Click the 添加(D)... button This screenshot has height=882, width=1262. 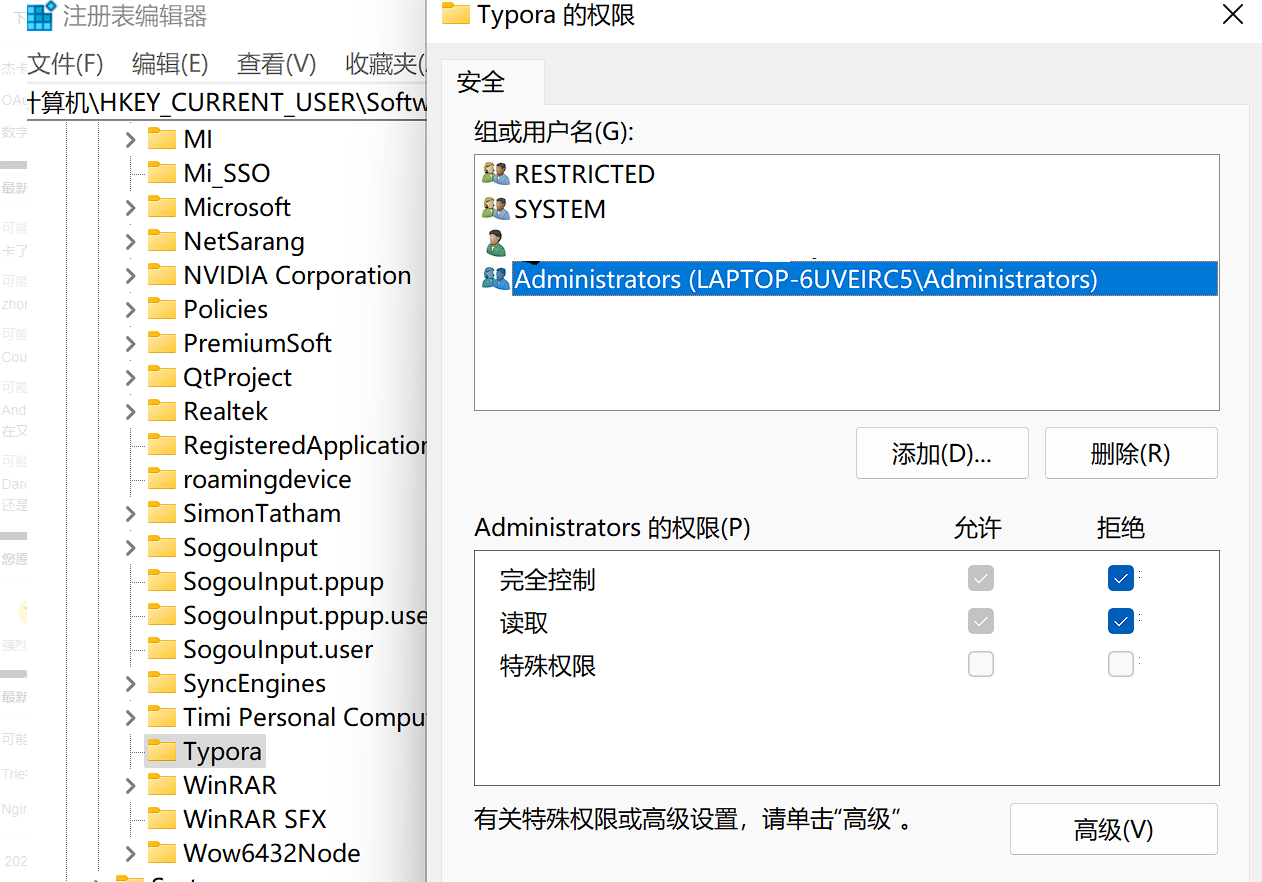(941, 454)
